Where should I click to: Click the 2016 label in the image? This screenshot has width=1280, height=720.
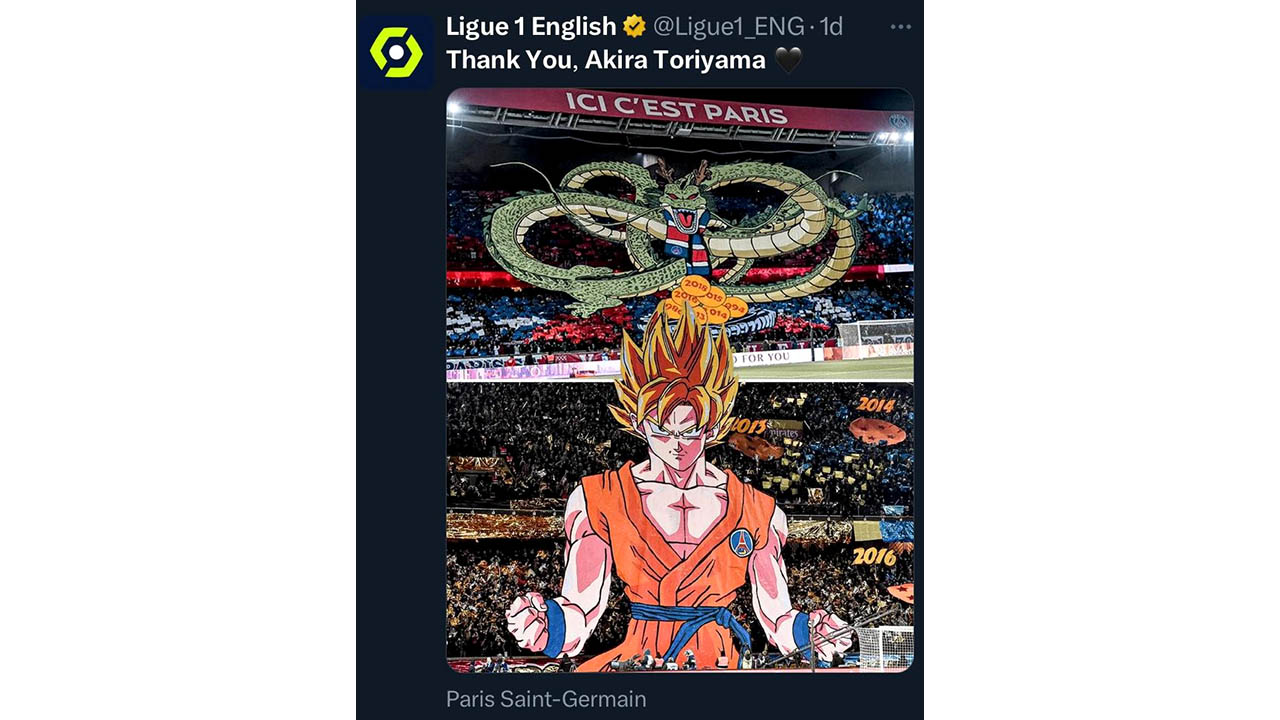click(x=875, y=556)
